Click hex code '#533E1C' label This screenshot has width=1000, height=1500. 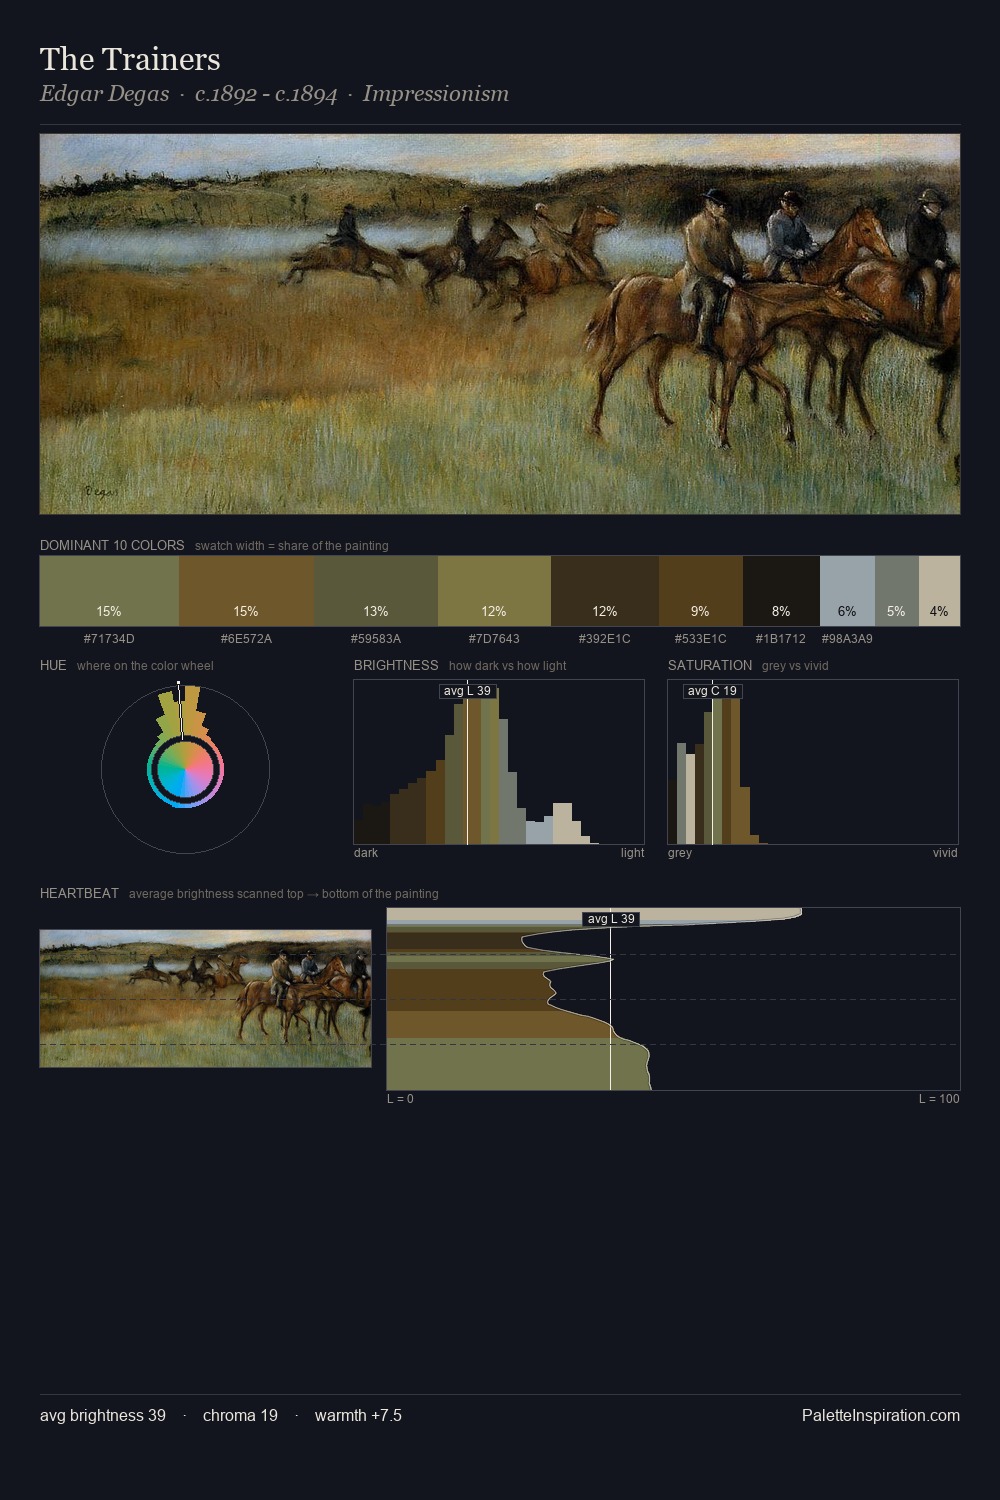(701, 638)
